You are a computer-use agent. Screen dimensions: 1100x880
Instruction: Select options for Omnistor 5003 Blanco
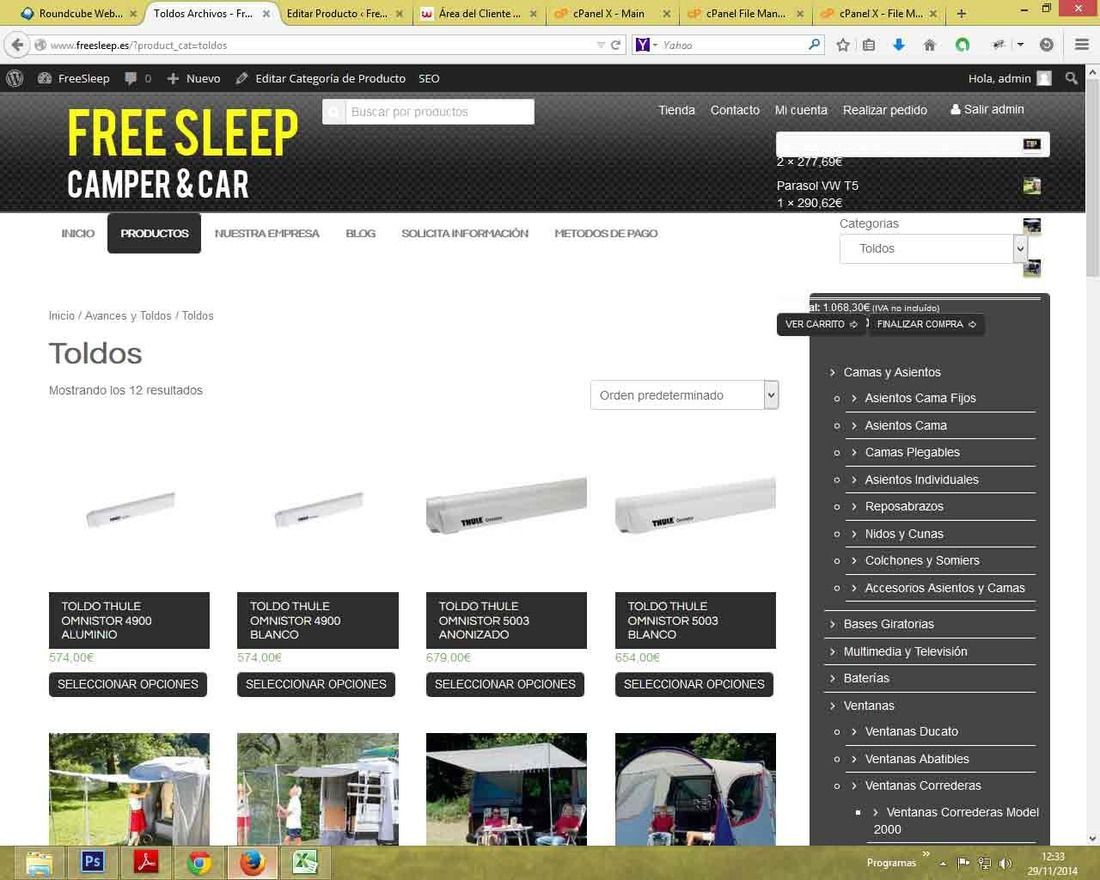pos(694,684)
